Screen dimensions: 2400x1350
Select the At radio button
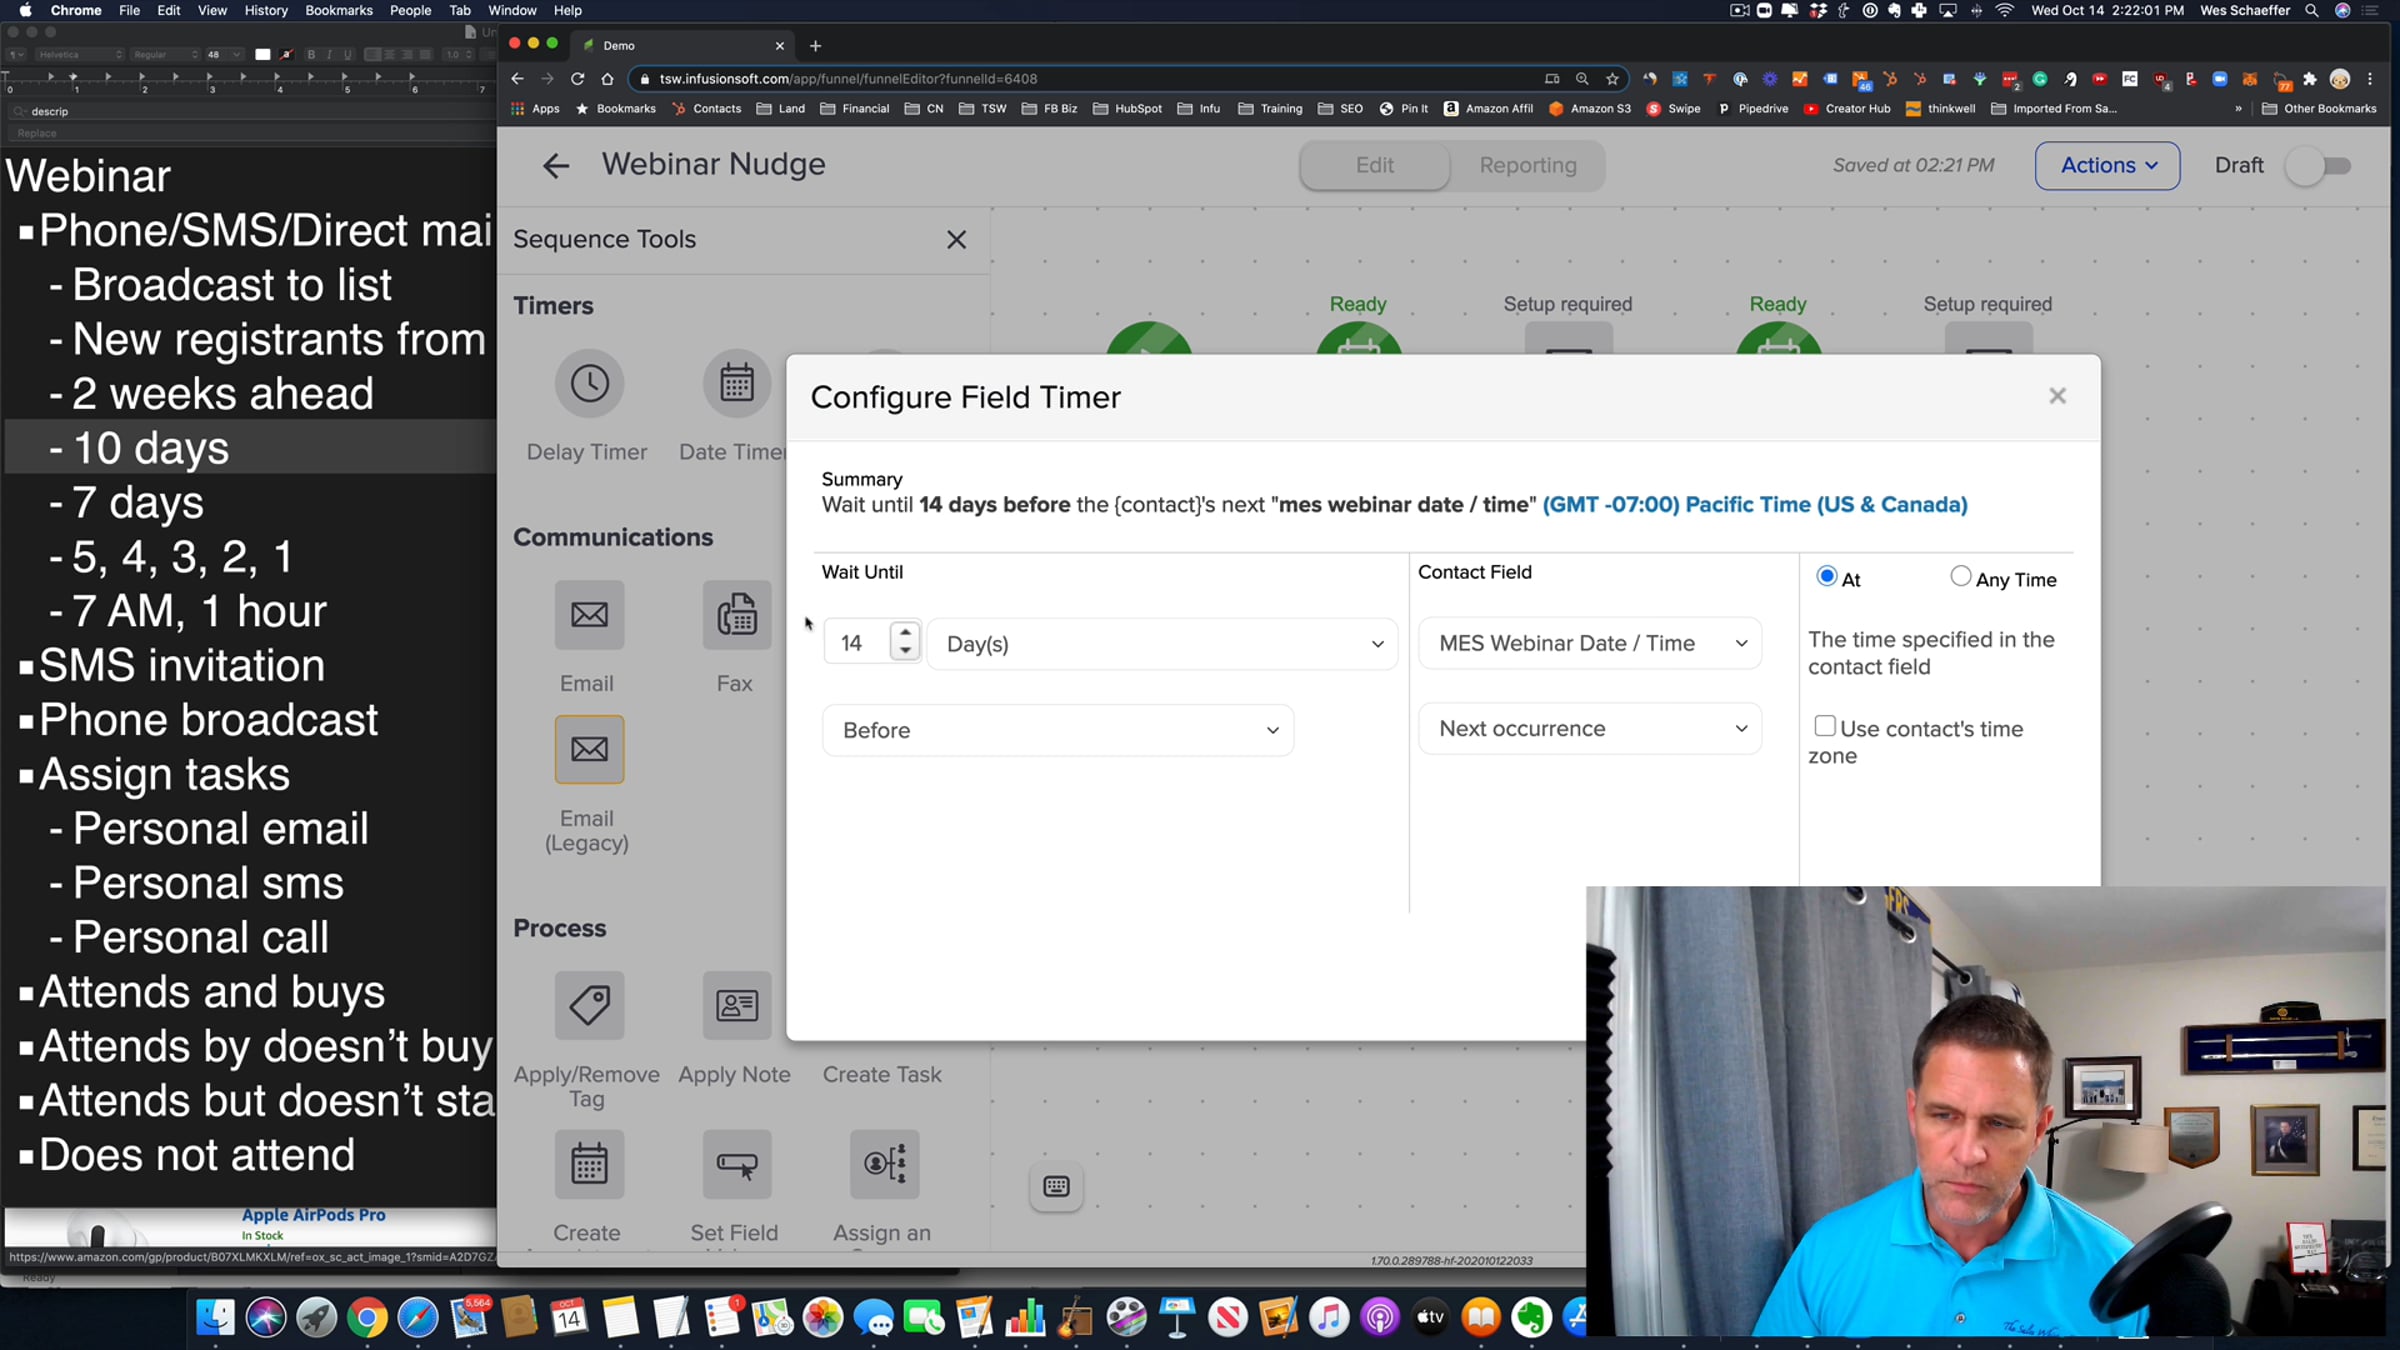(x=1826, y=576)
